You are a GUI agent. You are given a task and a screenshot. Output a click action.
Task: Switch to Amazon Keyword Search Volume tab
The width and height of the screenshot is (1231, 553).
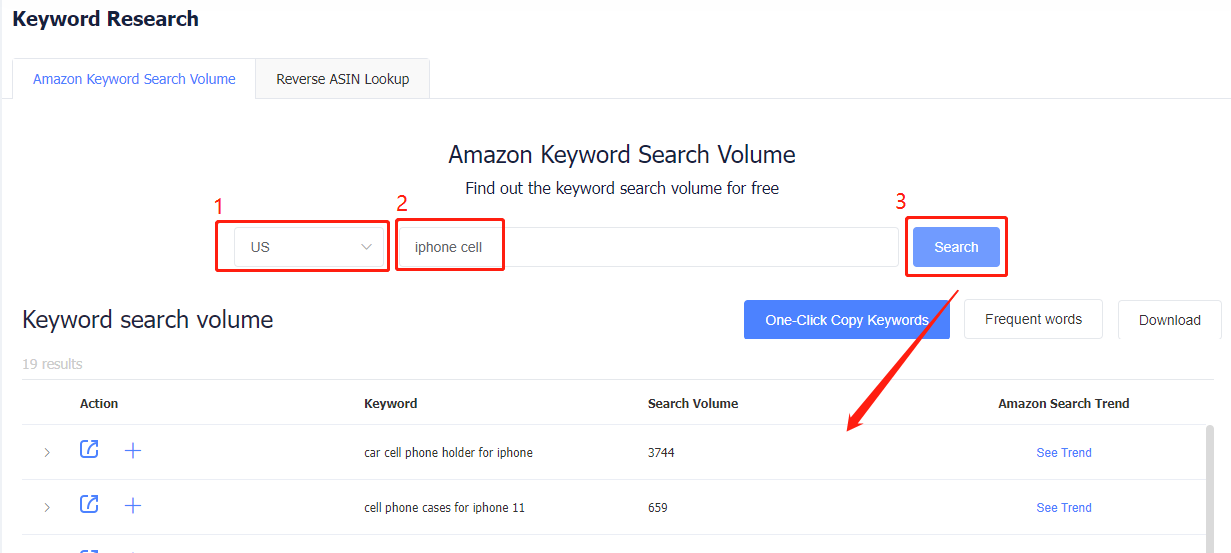pos(134,79)
